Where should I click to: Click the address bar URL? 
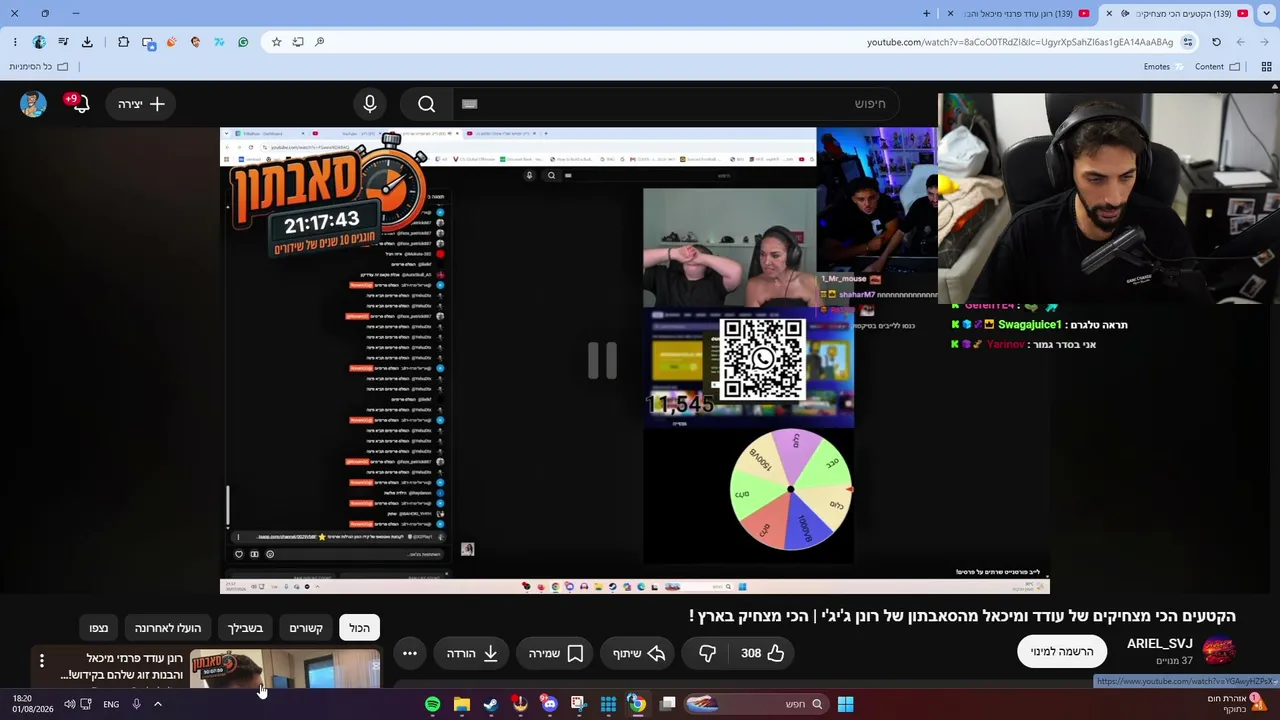pyautogui.click(x=1020, y=42)
